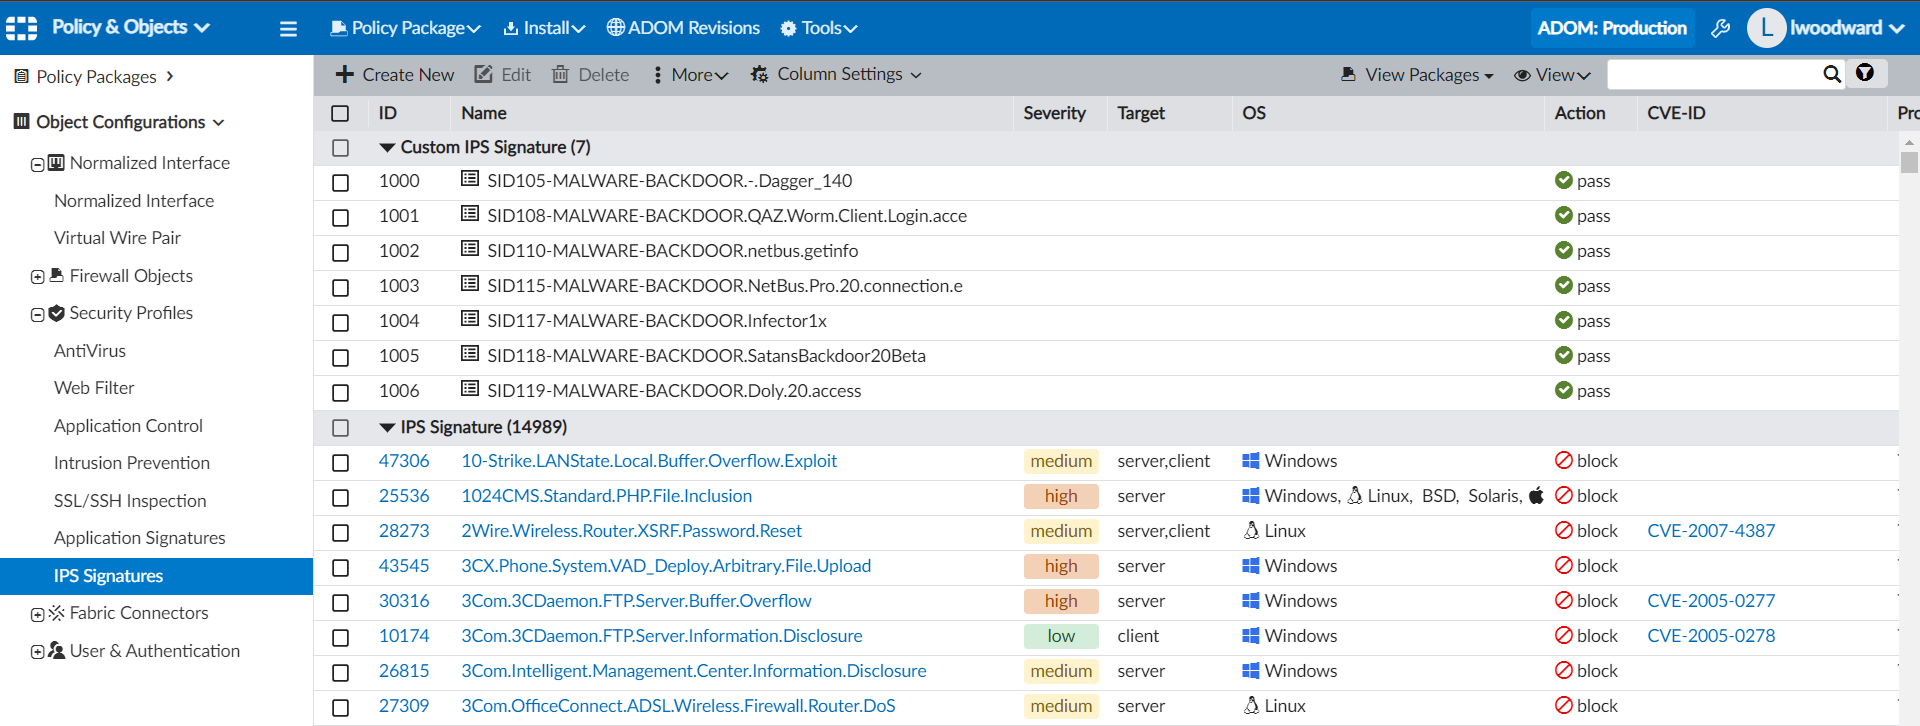This screenshot has width=1920, height=726.
Task: Click the Edit pencil icon
Action: pos(484,75)
